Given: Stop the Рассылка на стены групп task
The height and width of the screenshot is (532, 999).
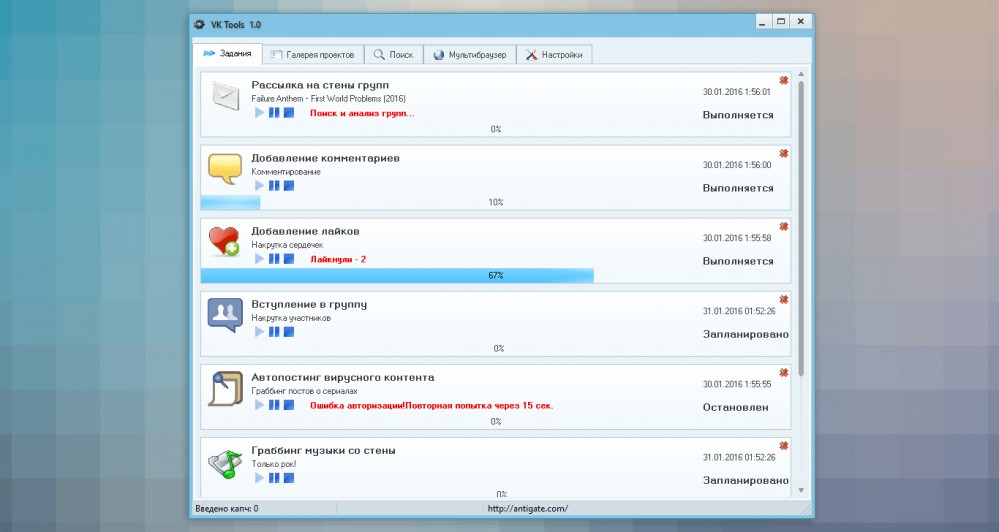Looking at the screenshot, I should (289, 113).
